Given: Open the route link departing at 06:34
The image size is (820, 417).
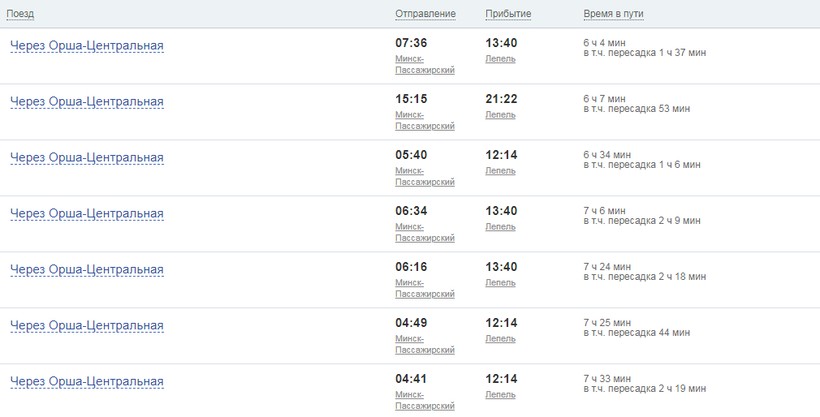Looking at the screenshot, I should 86,214.
